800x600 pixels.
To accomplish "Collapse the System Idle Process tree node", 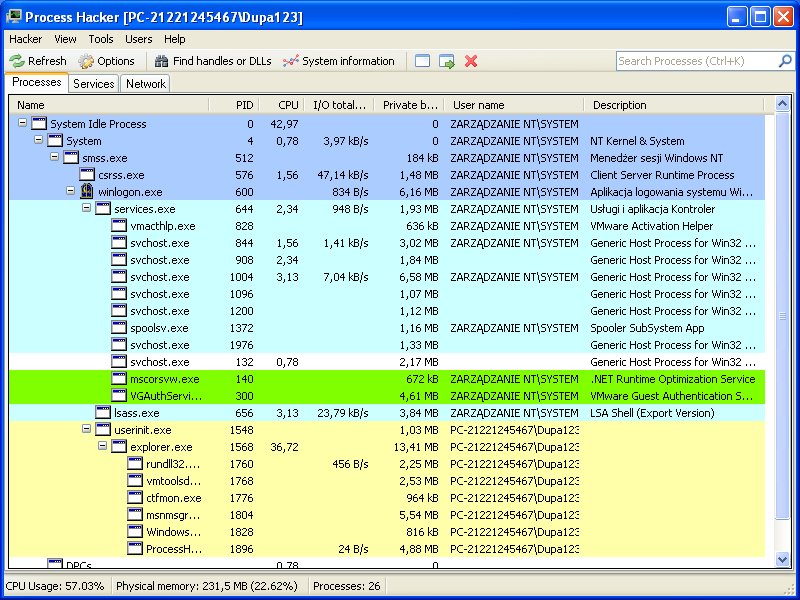I will tap(23, 124).
